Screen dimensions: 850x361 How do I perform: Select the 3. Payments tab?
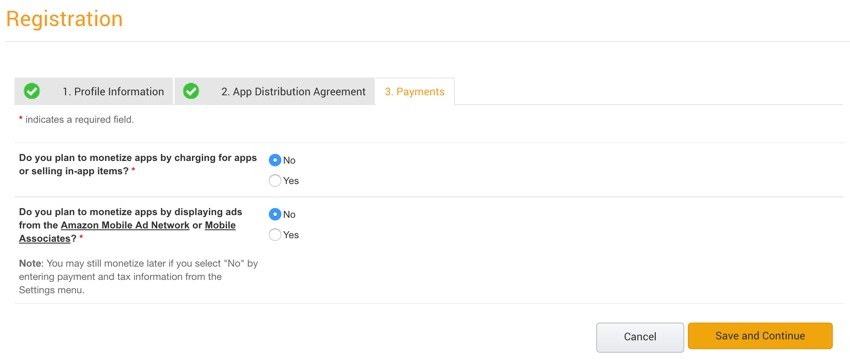(415, 92)
